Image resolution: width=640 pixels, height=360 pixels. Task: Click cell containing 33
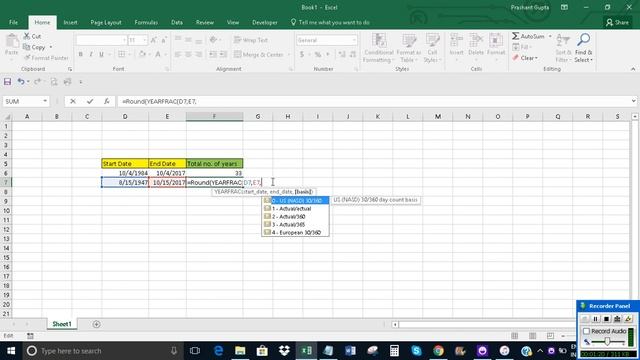click(x=214, y=173)
